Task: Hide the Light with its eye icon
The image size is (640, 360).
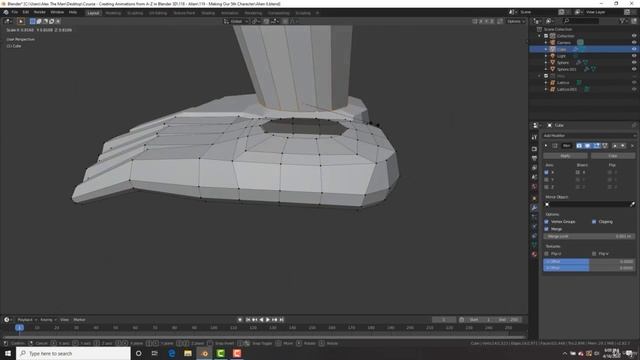Action: point(634,56)
